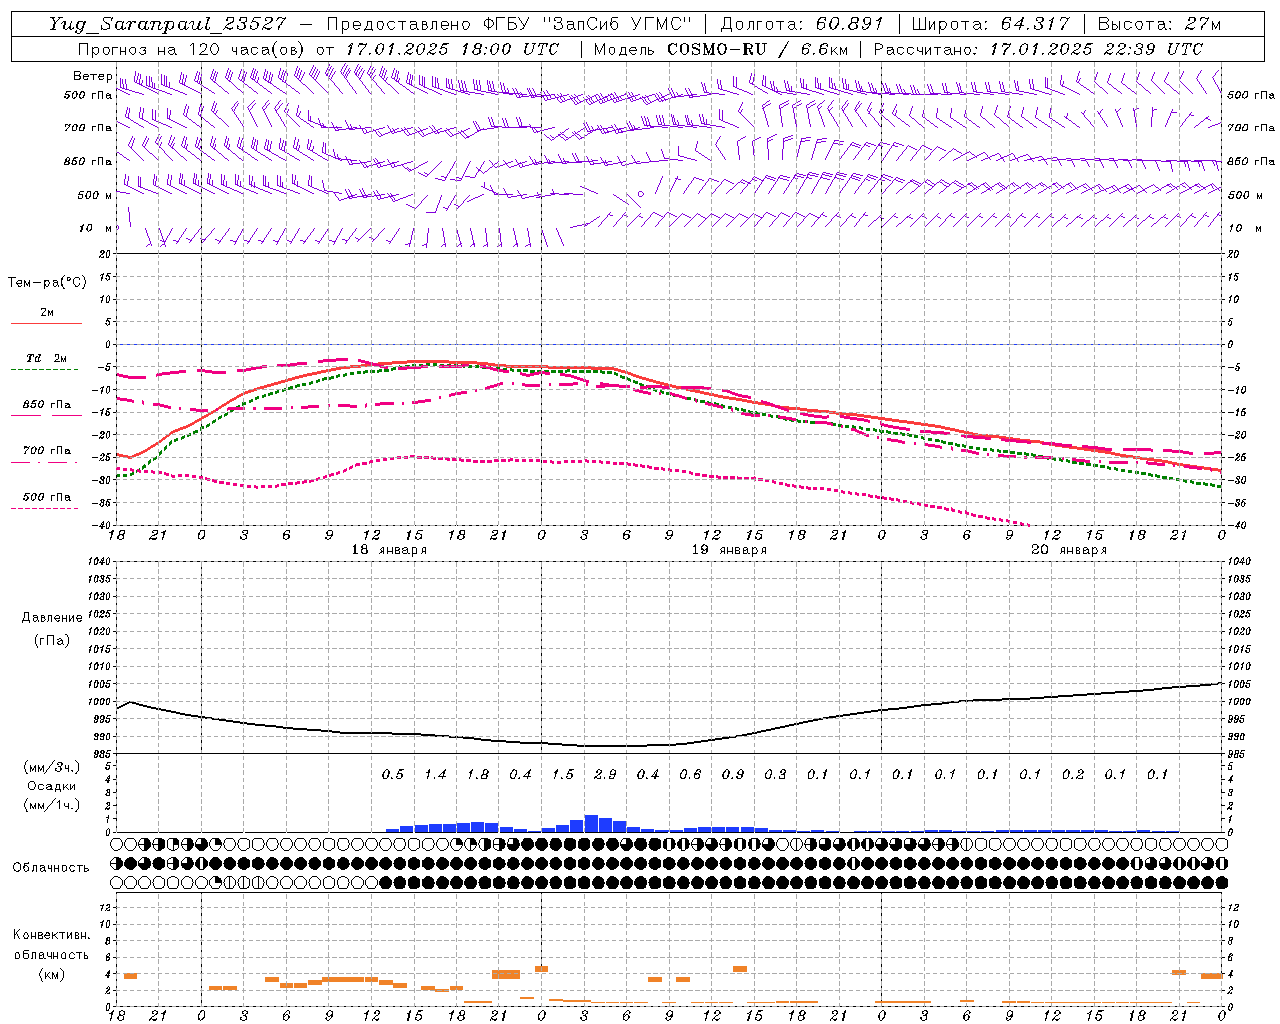The height and width of the screenshot is (1024, 1280).
Task: Click the 18 января date label
Action: [389, 550]
